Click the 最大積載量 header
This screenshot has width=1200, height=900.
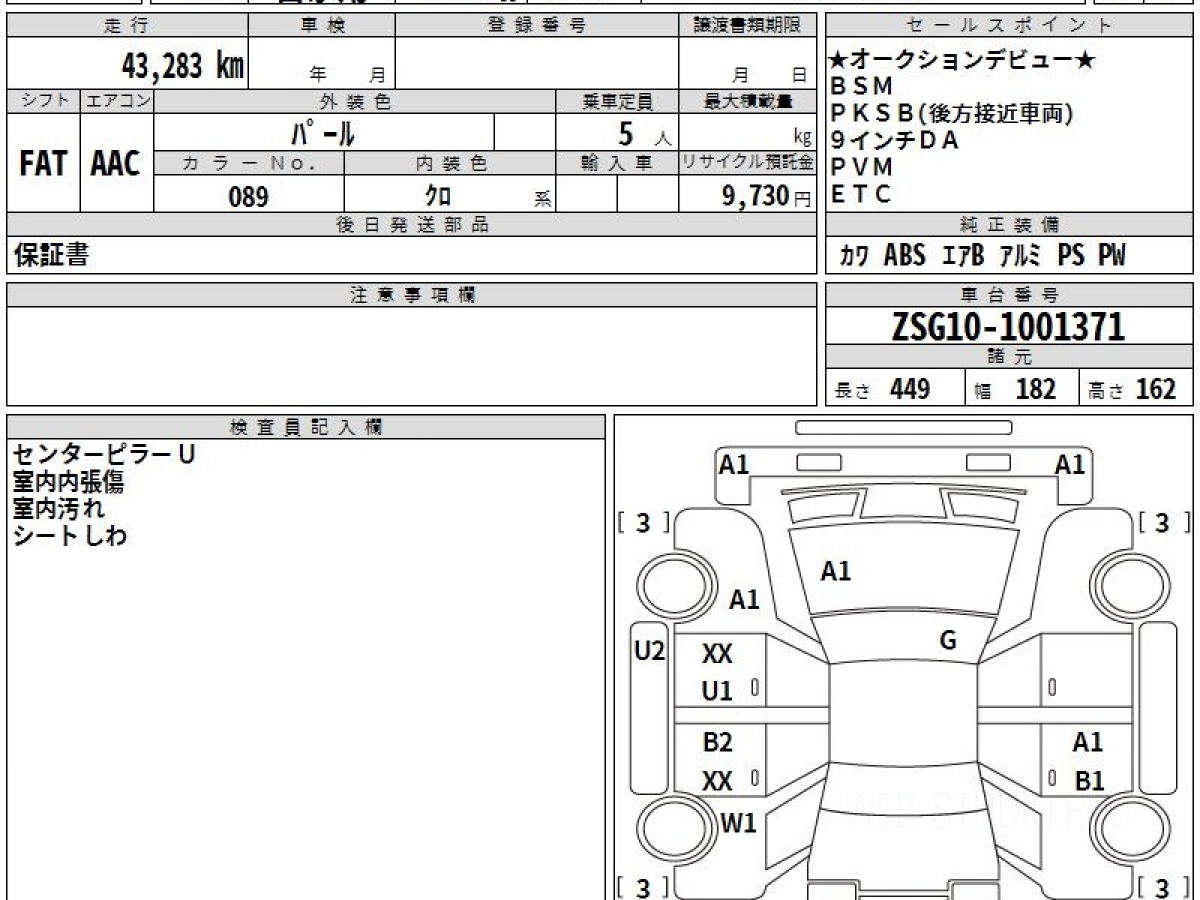coord(747,101)
